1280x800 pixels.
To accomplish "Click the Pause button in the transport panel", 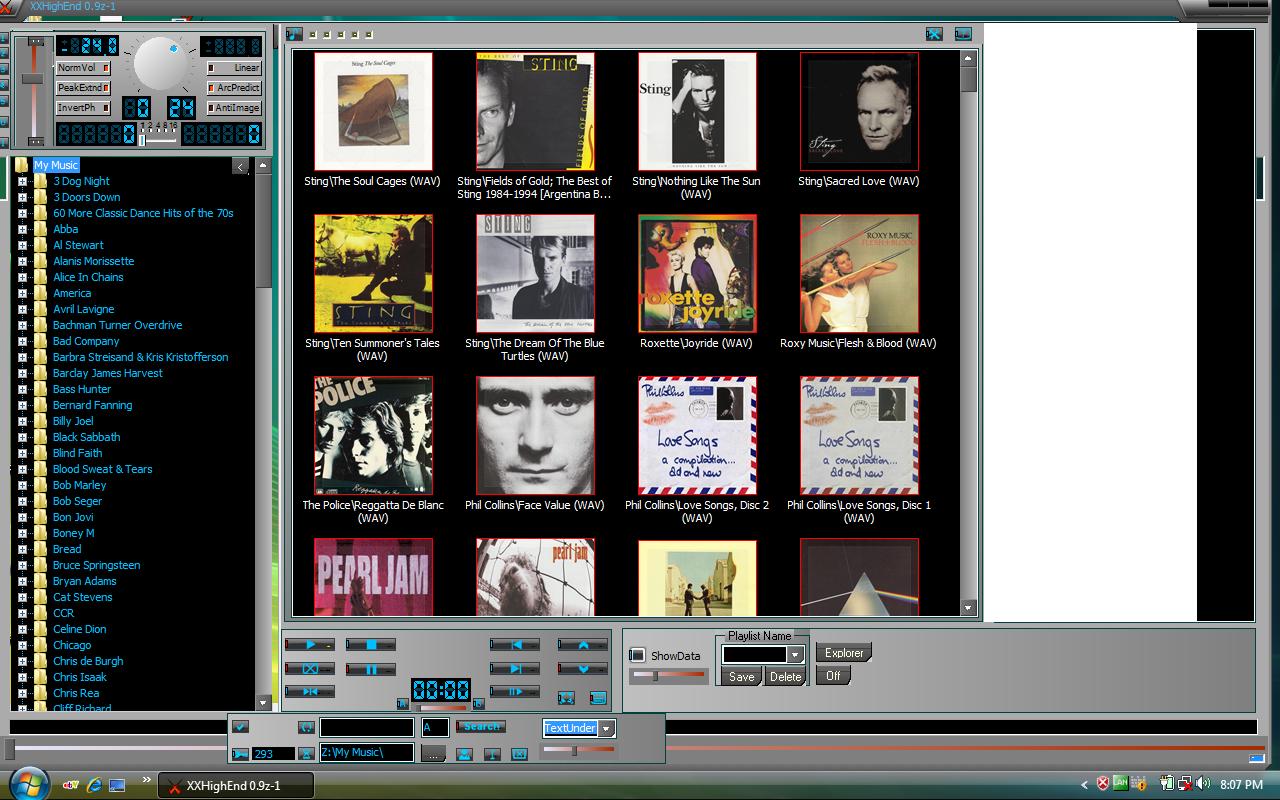I will pos(371,669).
